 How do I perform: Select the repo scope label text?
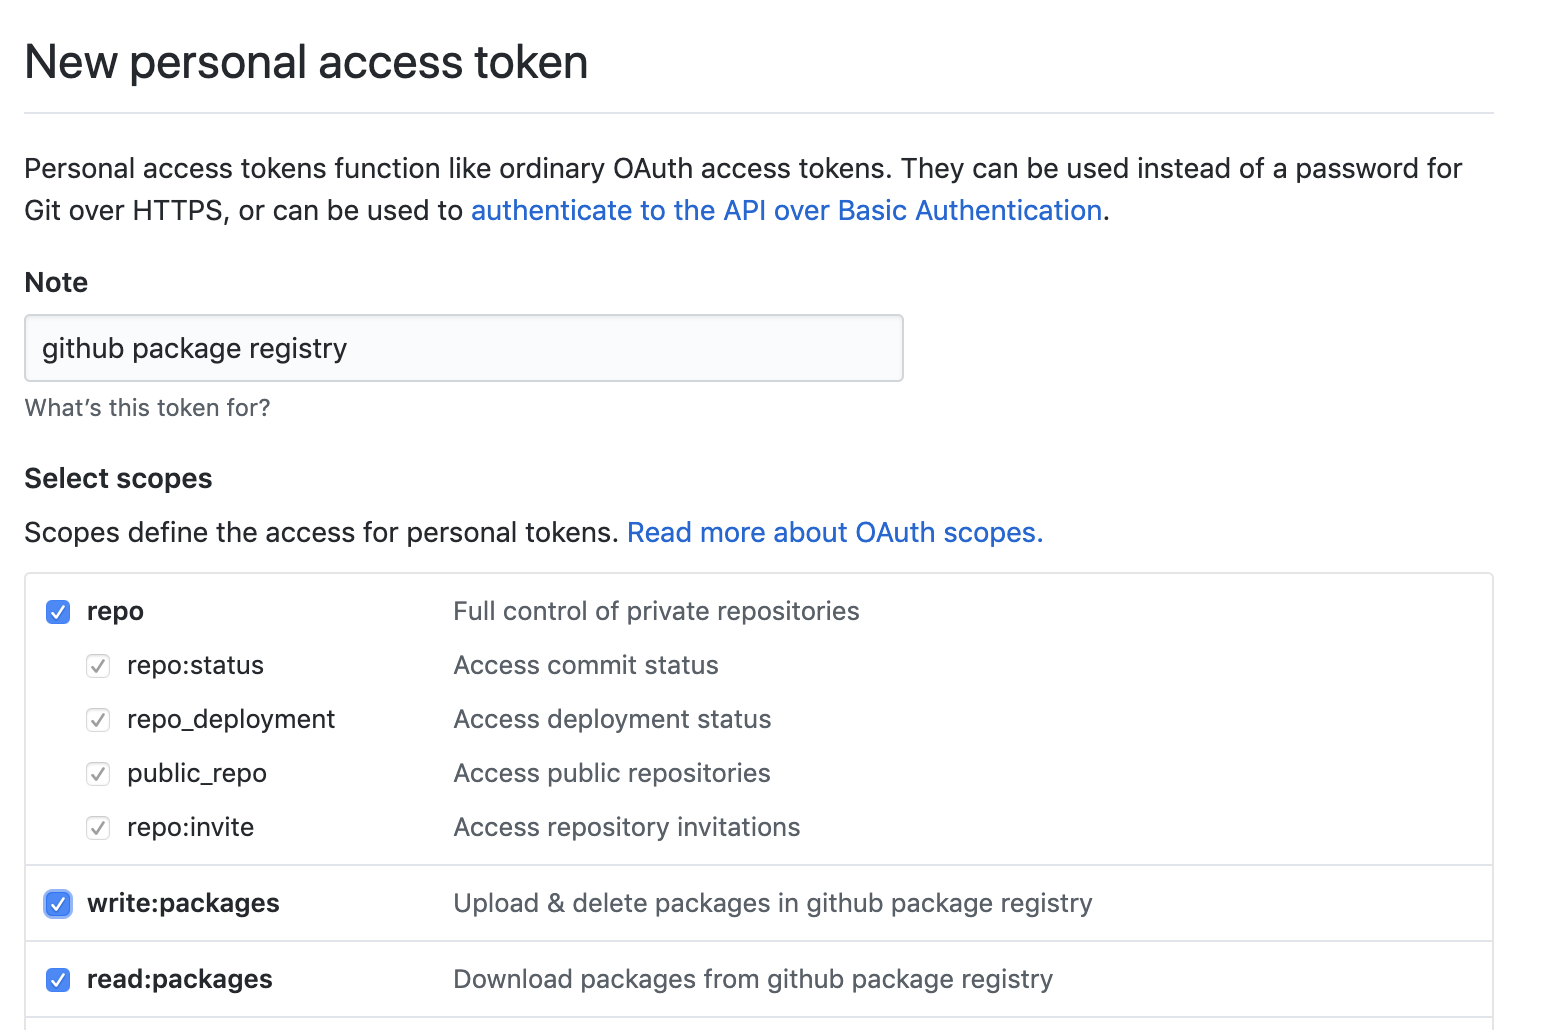coord(114,611)
